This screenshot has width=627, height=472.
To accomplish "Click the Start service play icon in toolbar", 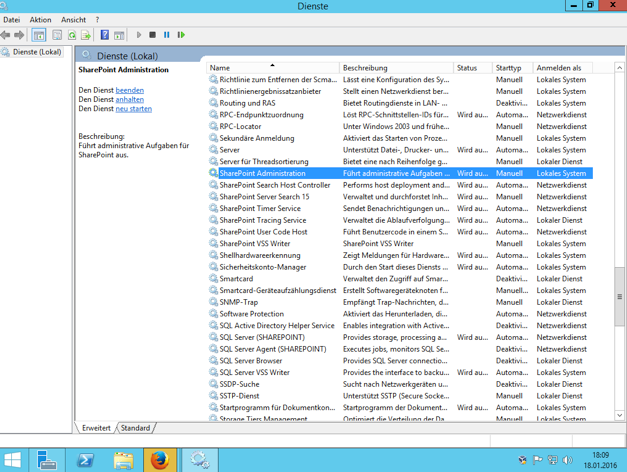I will (x=139, y=35).
